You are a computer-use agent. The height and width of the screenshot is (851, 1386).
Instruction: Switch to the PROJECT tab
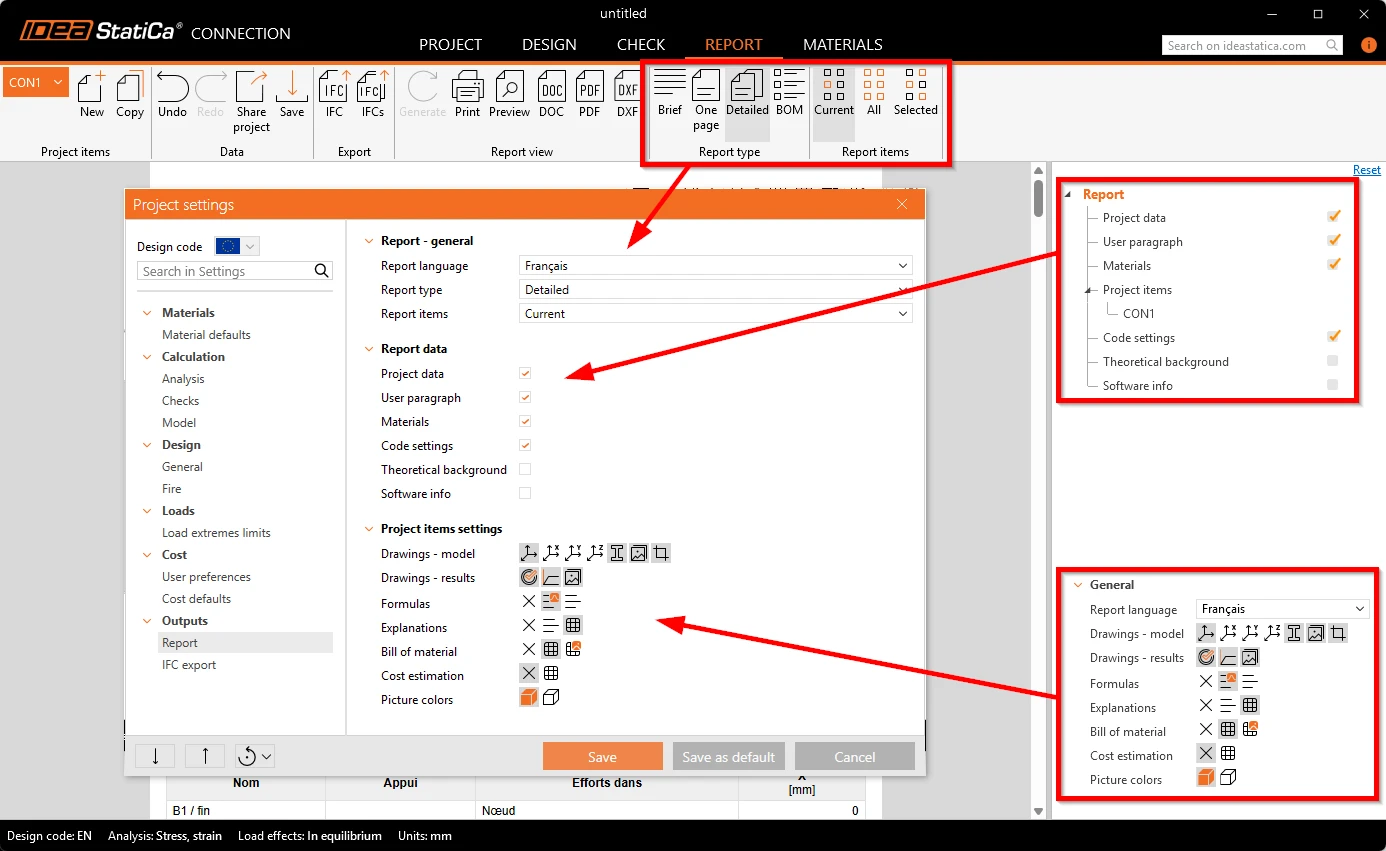450,45
